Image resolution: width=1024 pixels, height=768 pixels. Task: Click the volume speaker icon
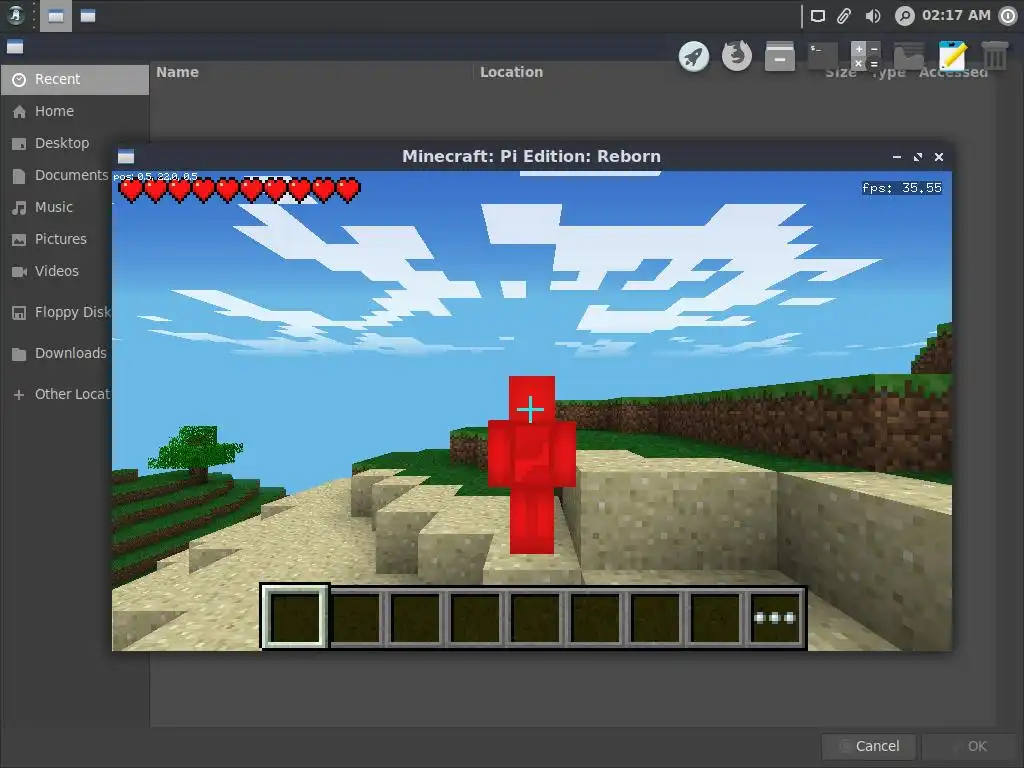[872, 16]
